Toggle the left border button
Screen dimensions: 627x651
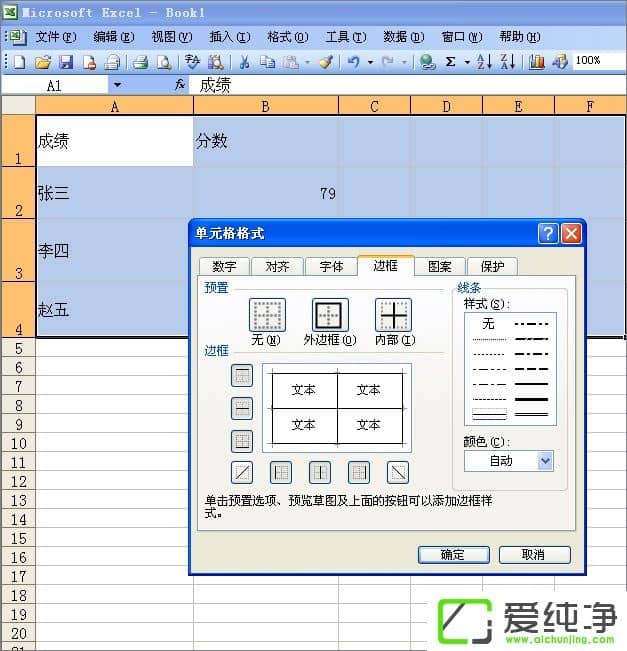281,472
